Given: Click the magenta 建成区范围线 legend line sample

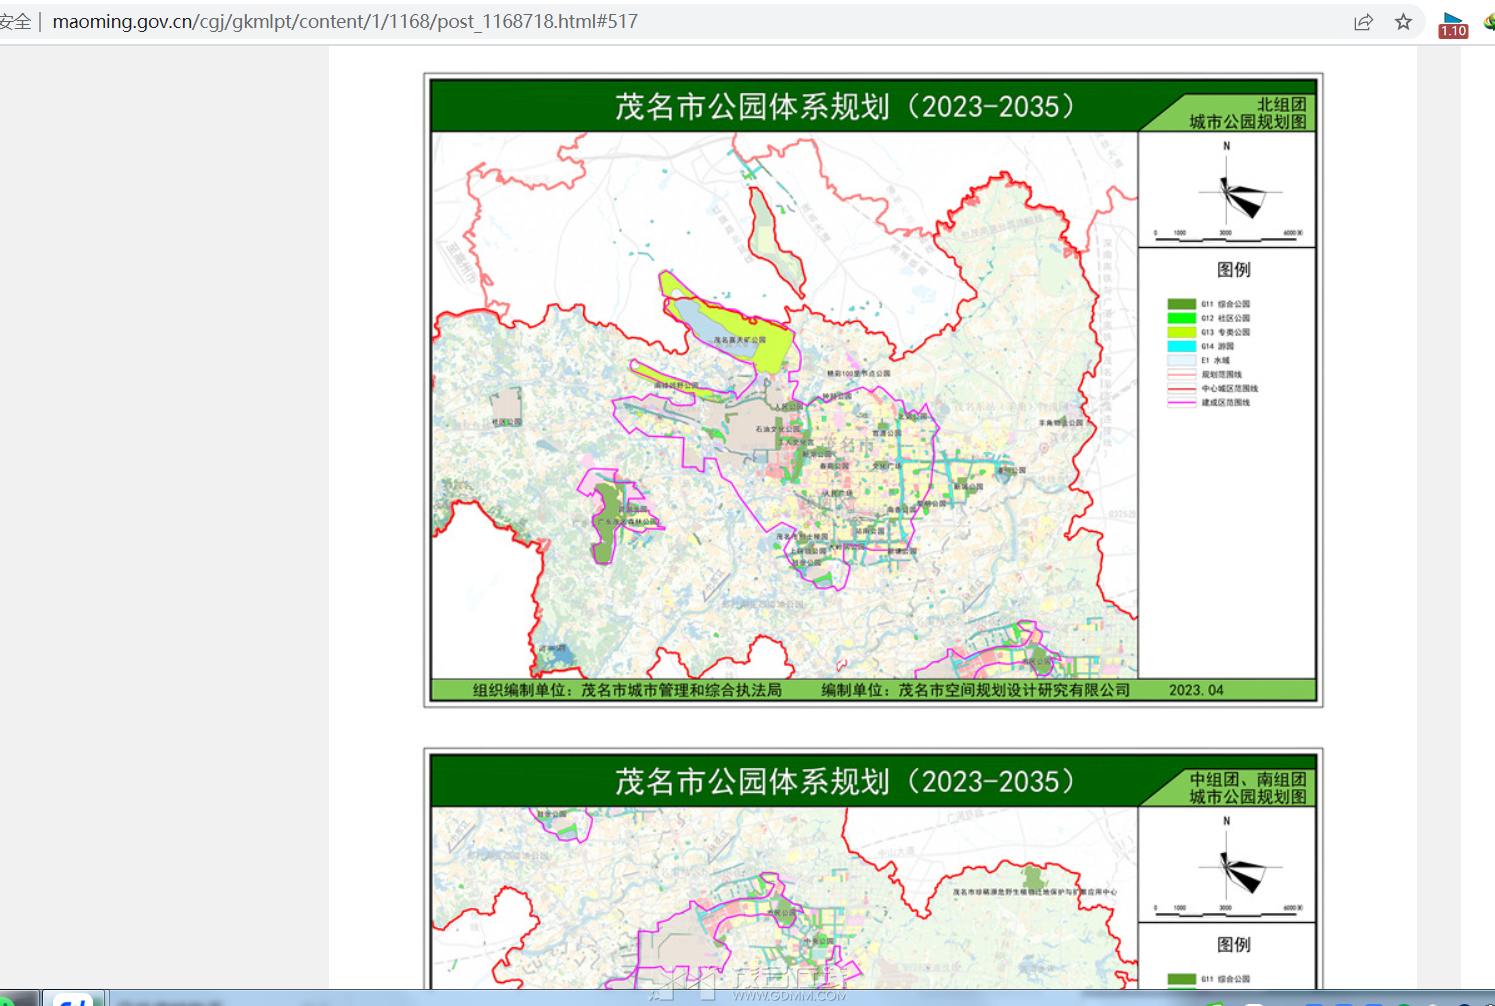Looking at the screenshot, I should pos(1182,402).
